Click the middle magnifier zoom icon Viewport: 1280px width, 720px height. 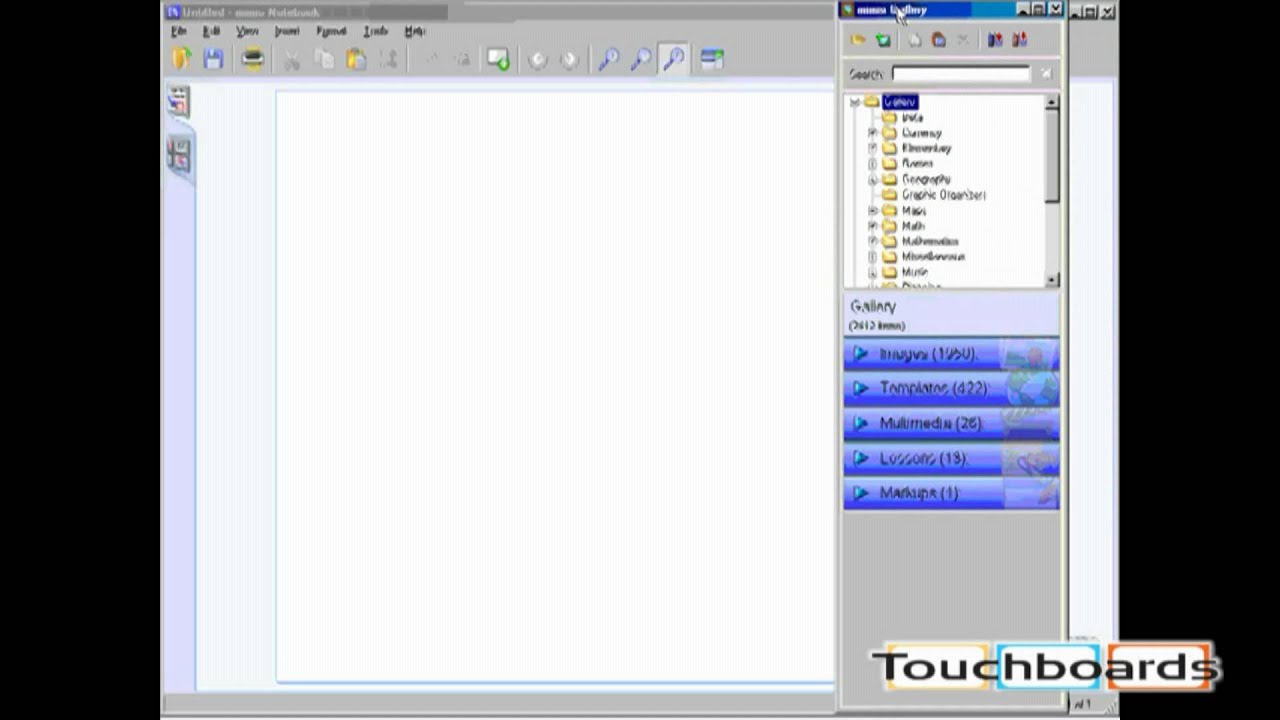(x=640, y=60)
